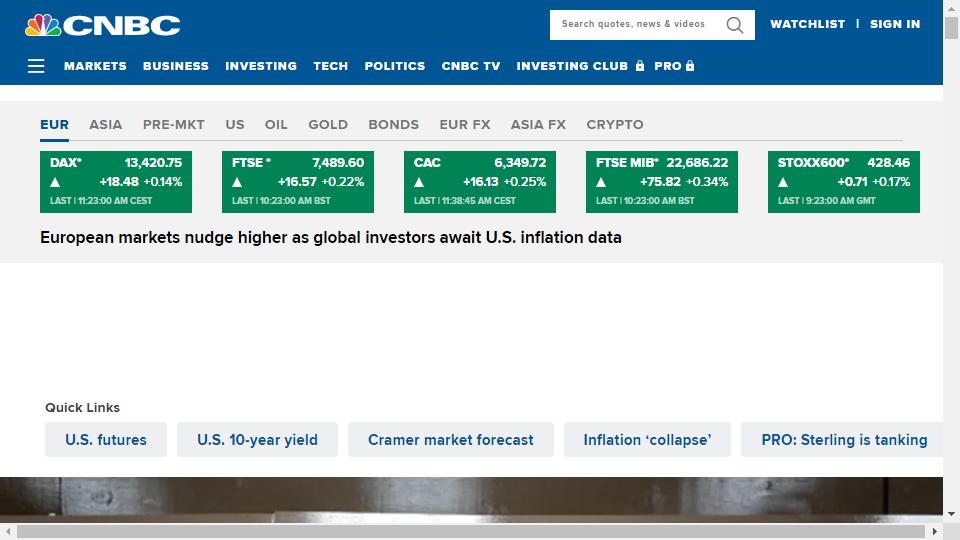The width and height of the screenshot is (960, 540).
Task: Click the DAX up-arrow indicator
Action: pyautogui.click(x=55, y=182)
